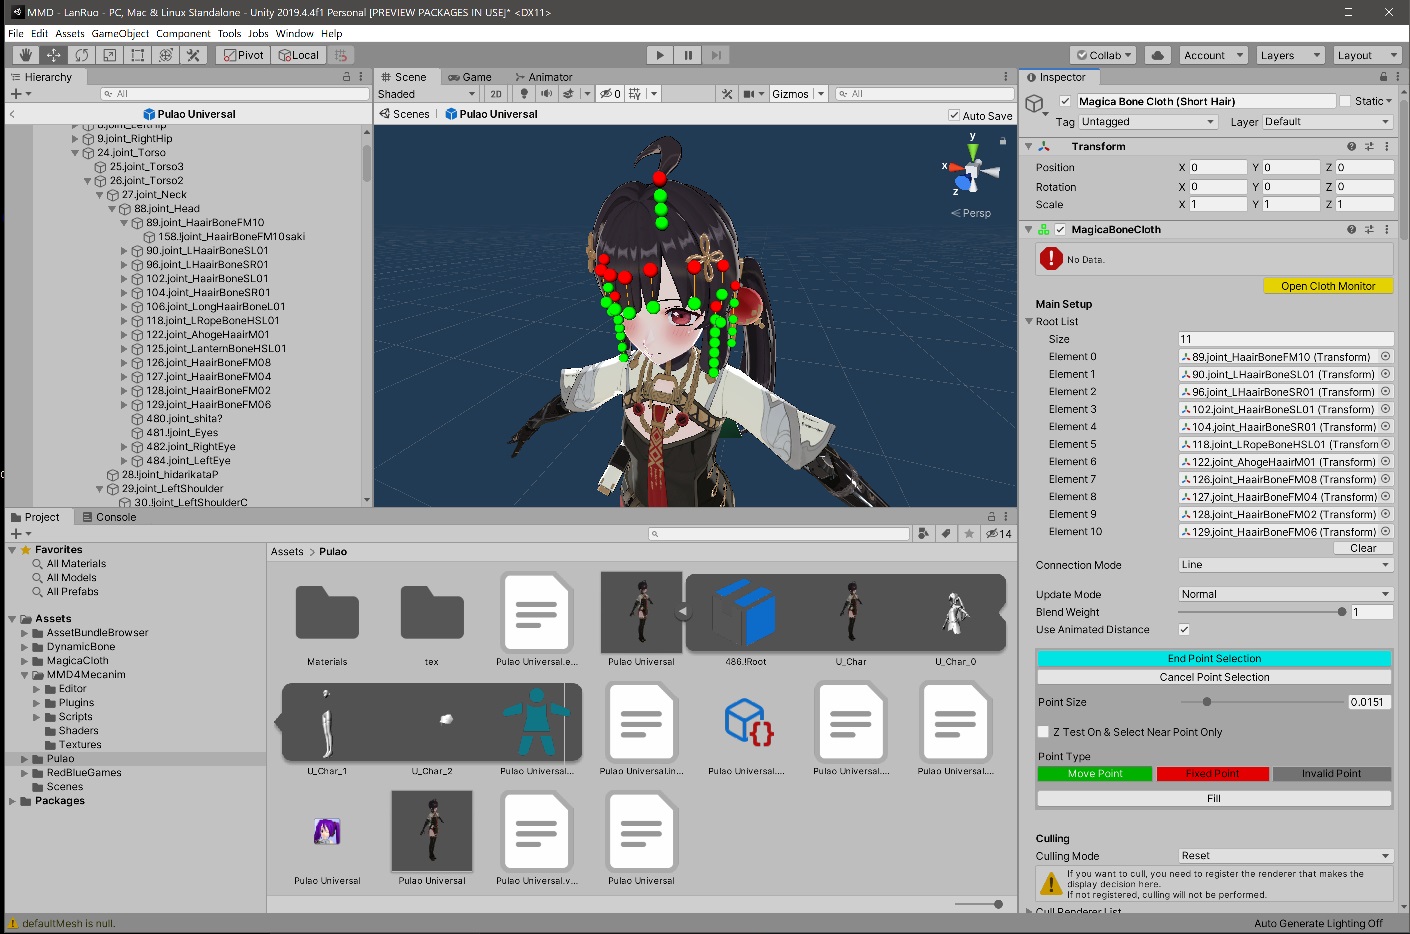Viewport: 1410px width, 934px height.
Task: Open Transform component preset icon
Action: (1369, 146)
